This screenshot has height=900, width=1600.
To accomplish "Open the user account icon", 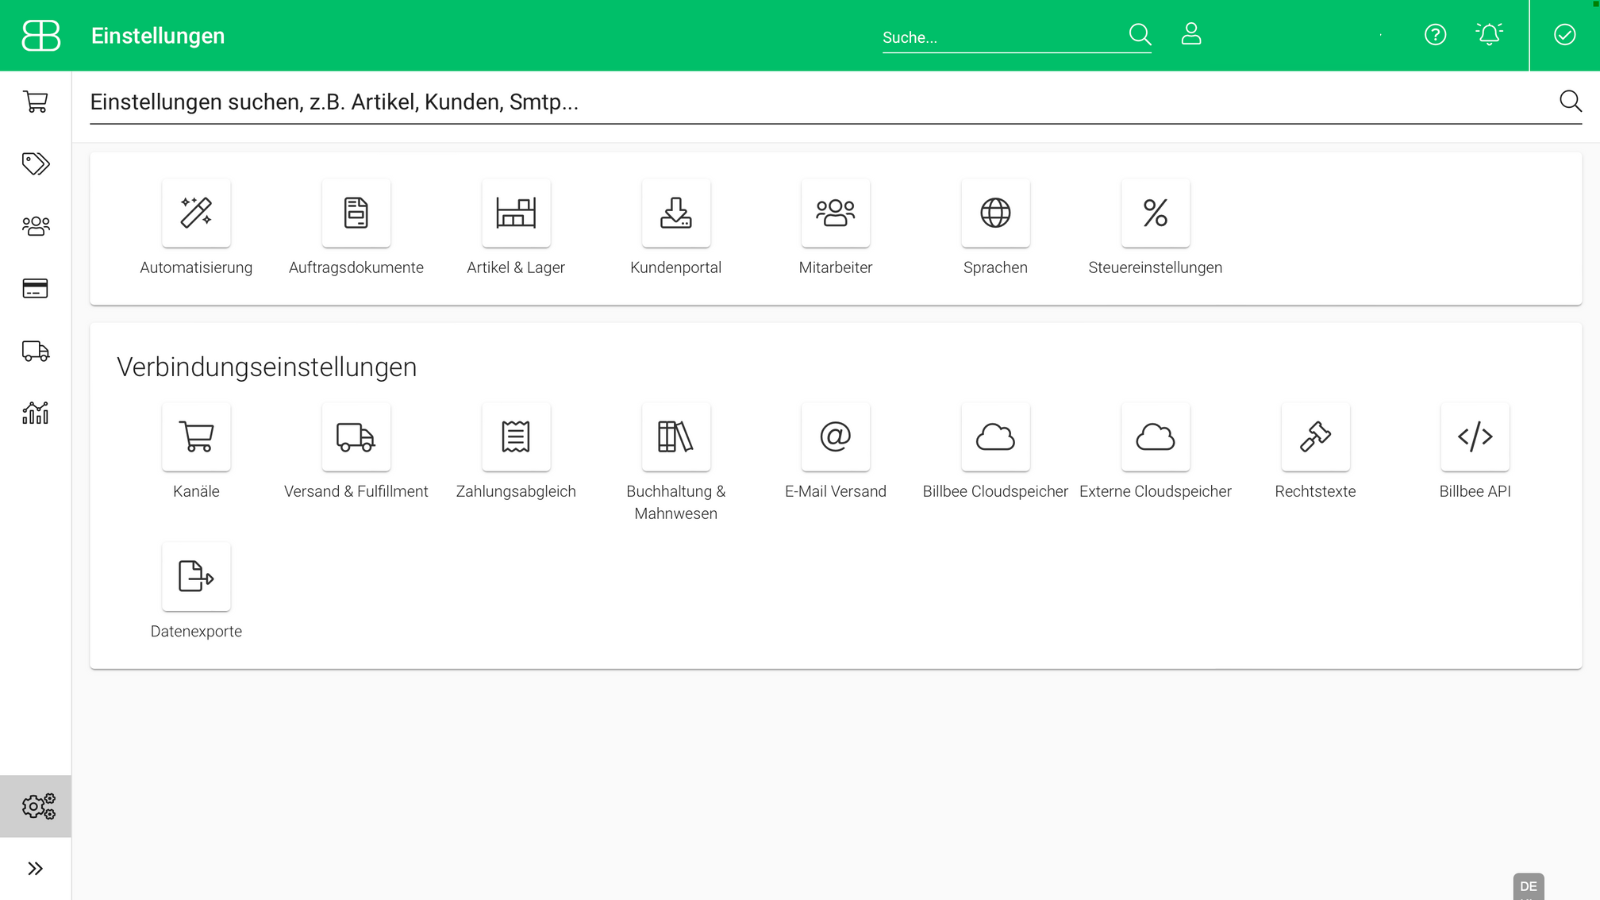I will click(1191, 34).
